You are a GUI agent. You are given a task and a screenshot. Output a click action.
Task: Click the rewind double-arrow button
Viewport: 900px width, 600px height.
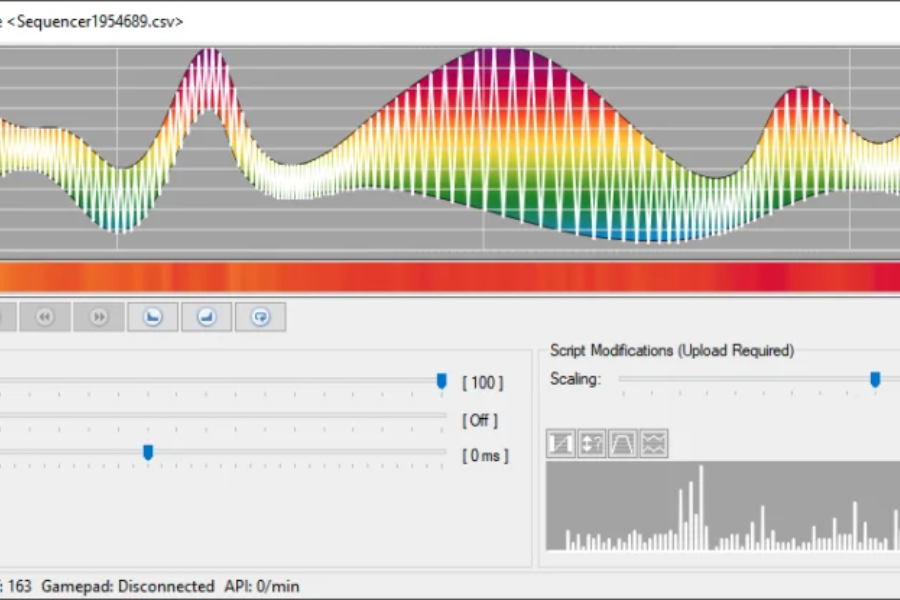pos(45,317)
